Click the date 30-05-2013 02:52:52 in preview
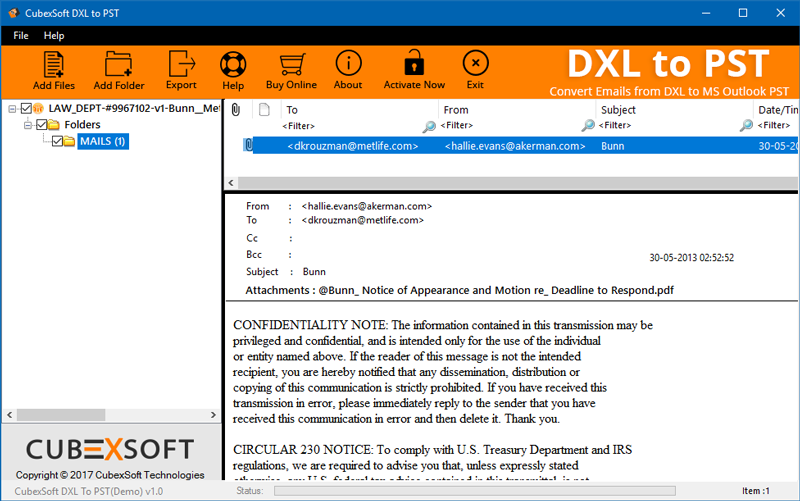This screenshot has width=800, height=501. (691, 258)
